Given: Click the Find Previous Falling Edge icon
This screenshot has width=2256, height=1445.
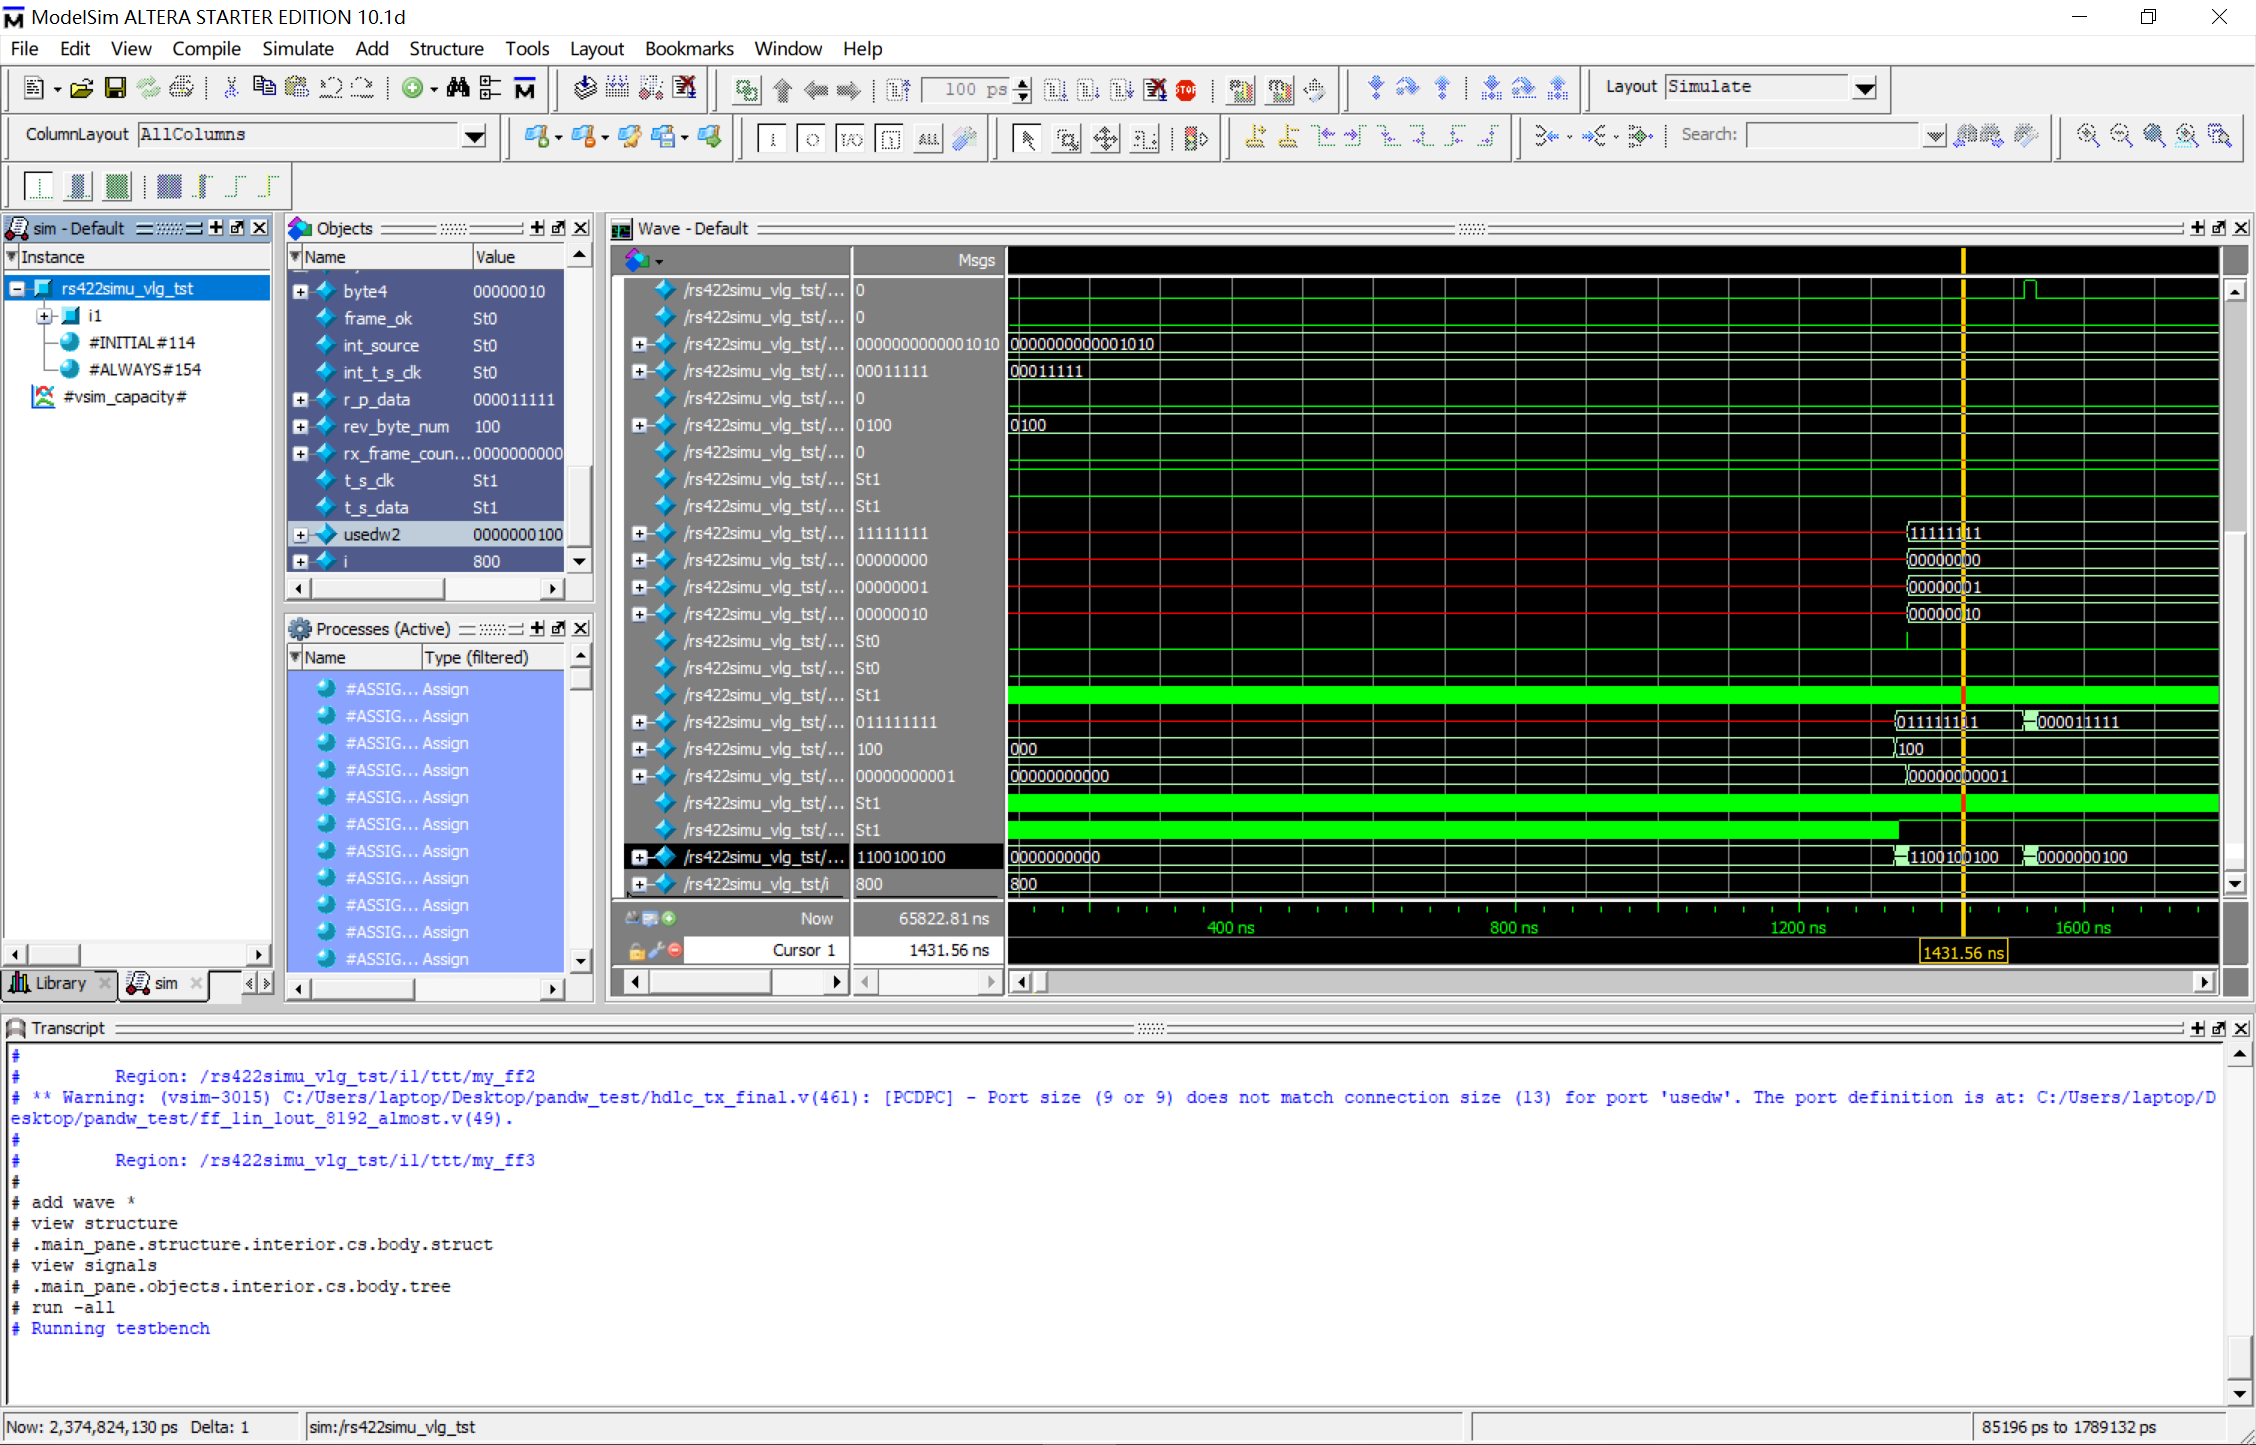Looking at the screenshot, I should (1389, 137).
